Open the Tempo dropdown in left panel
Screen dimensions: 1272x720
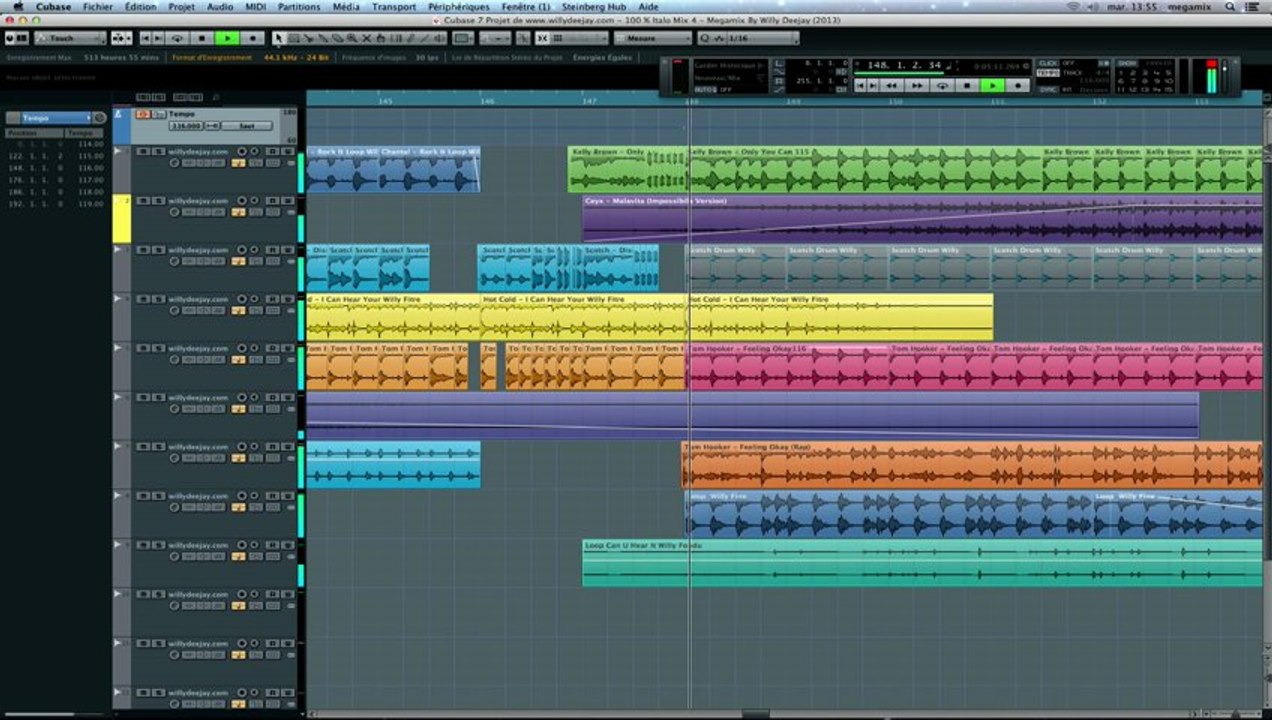56,118
